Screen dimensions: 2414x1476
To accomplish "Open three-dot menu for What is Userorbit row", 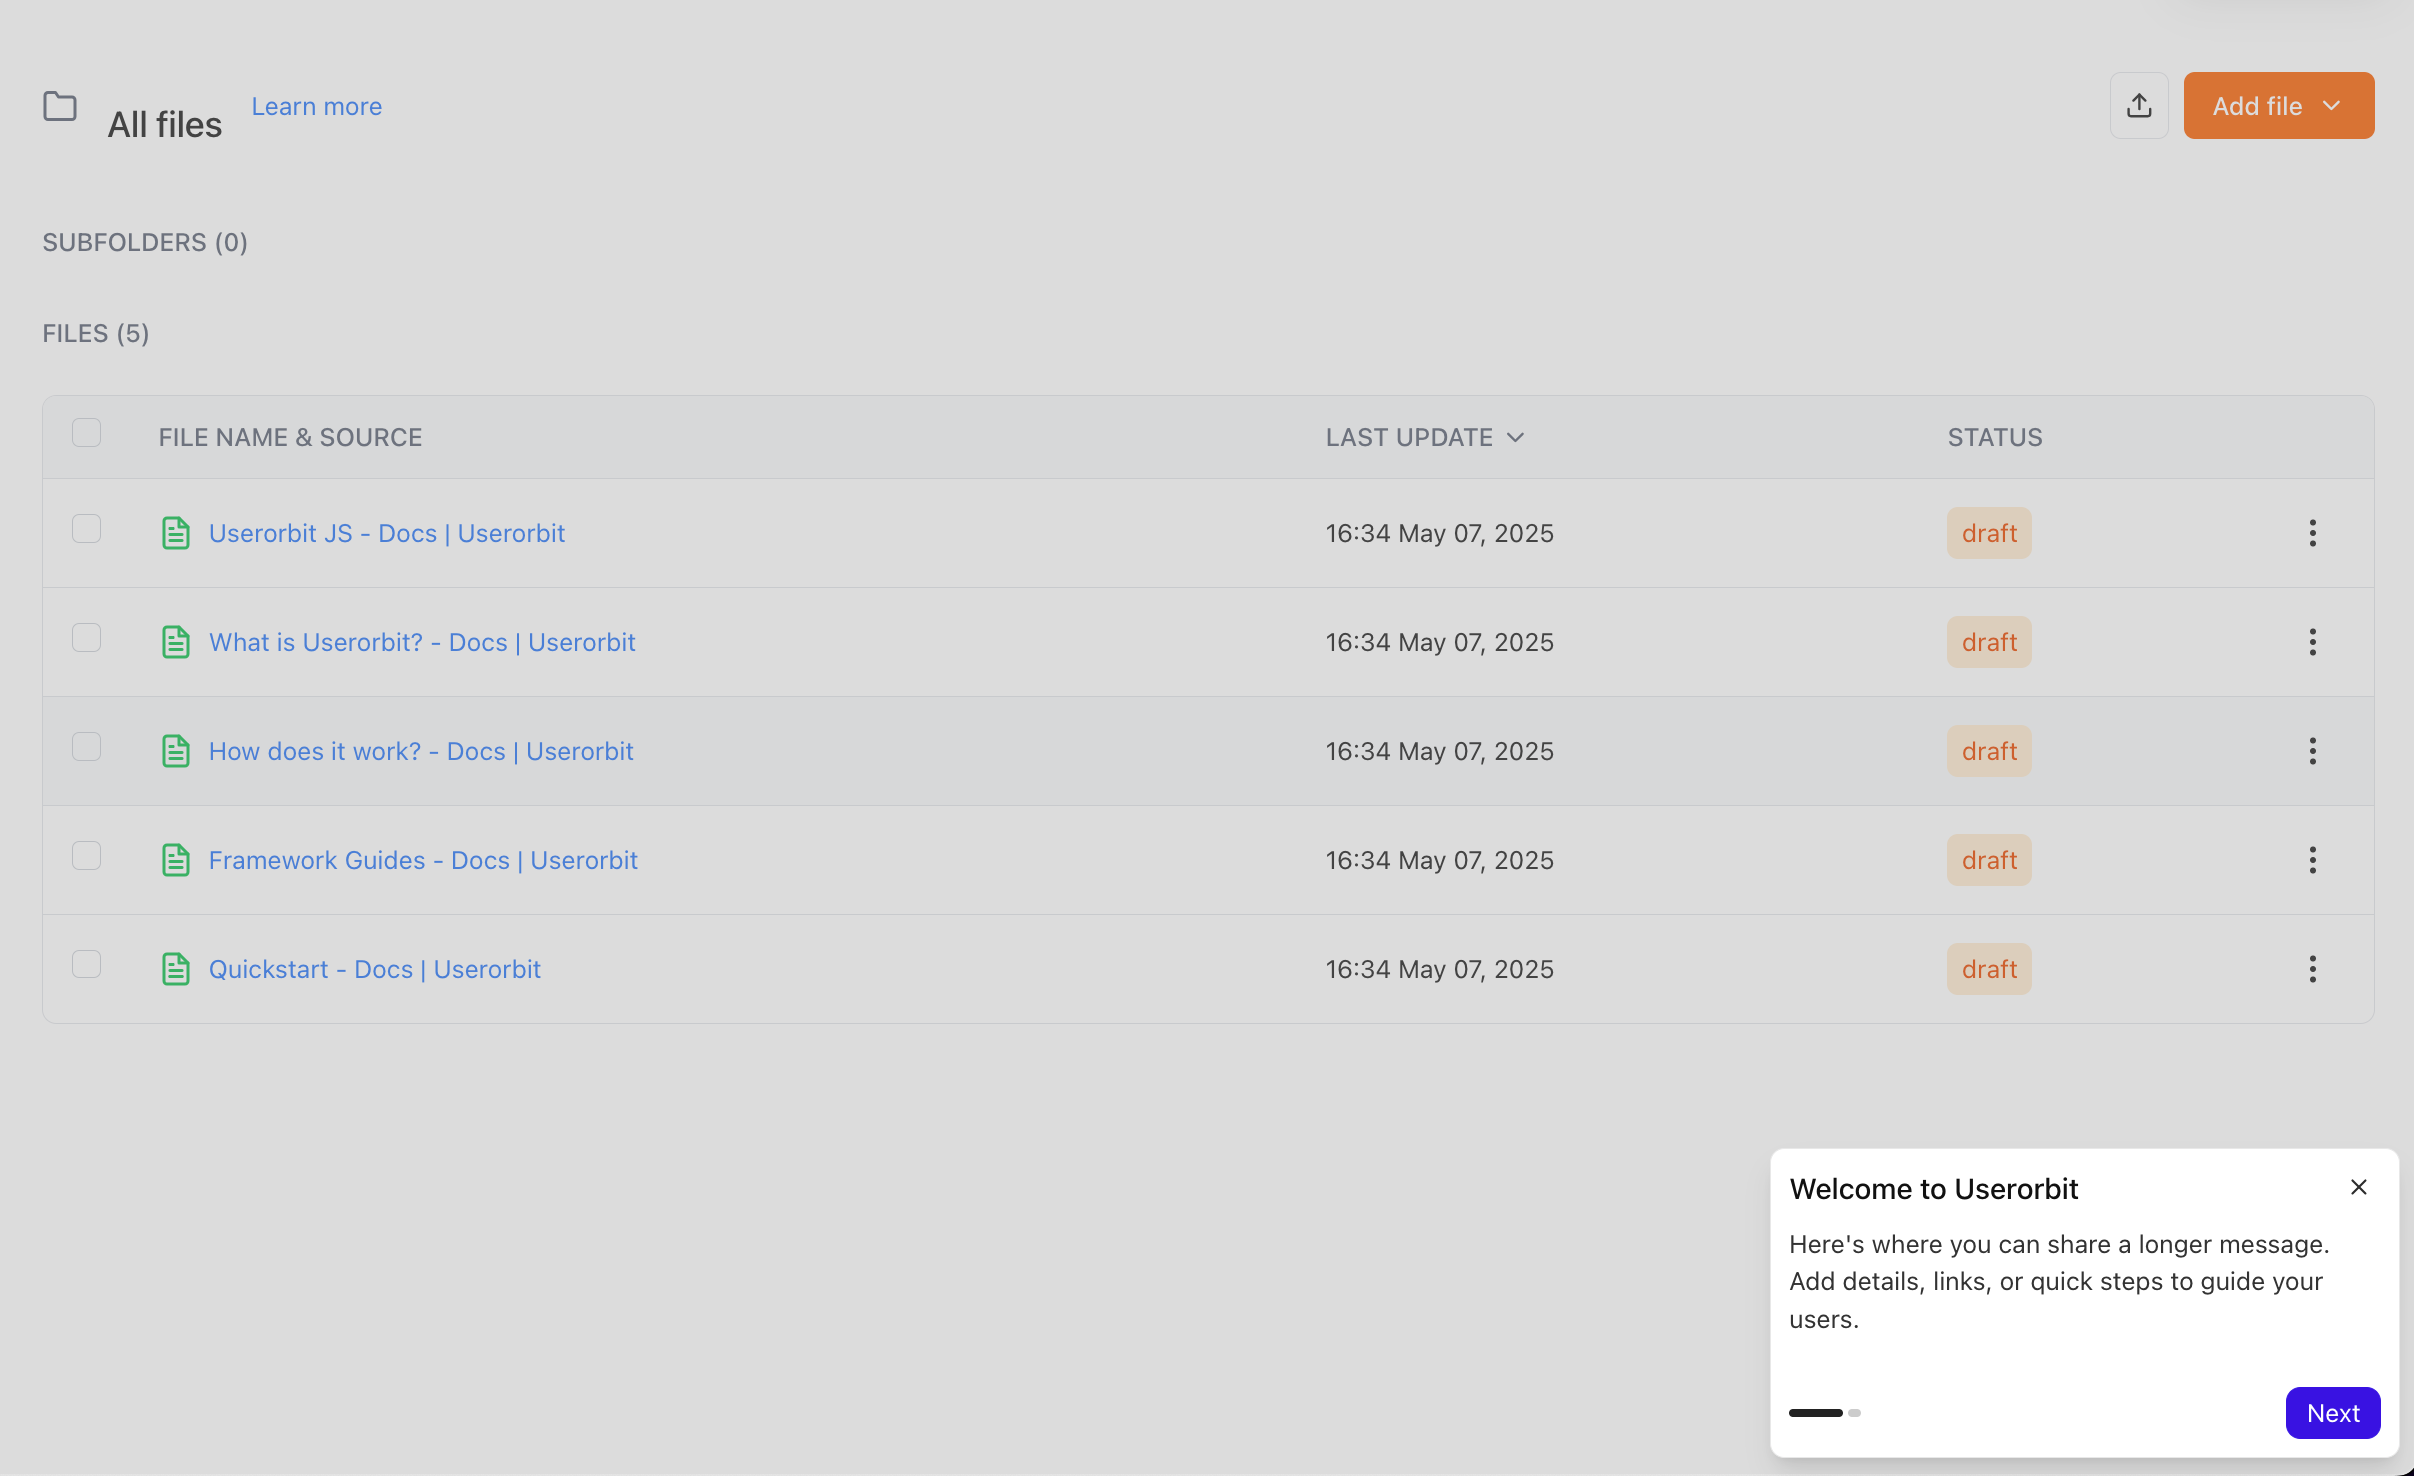I will 2312,642.
